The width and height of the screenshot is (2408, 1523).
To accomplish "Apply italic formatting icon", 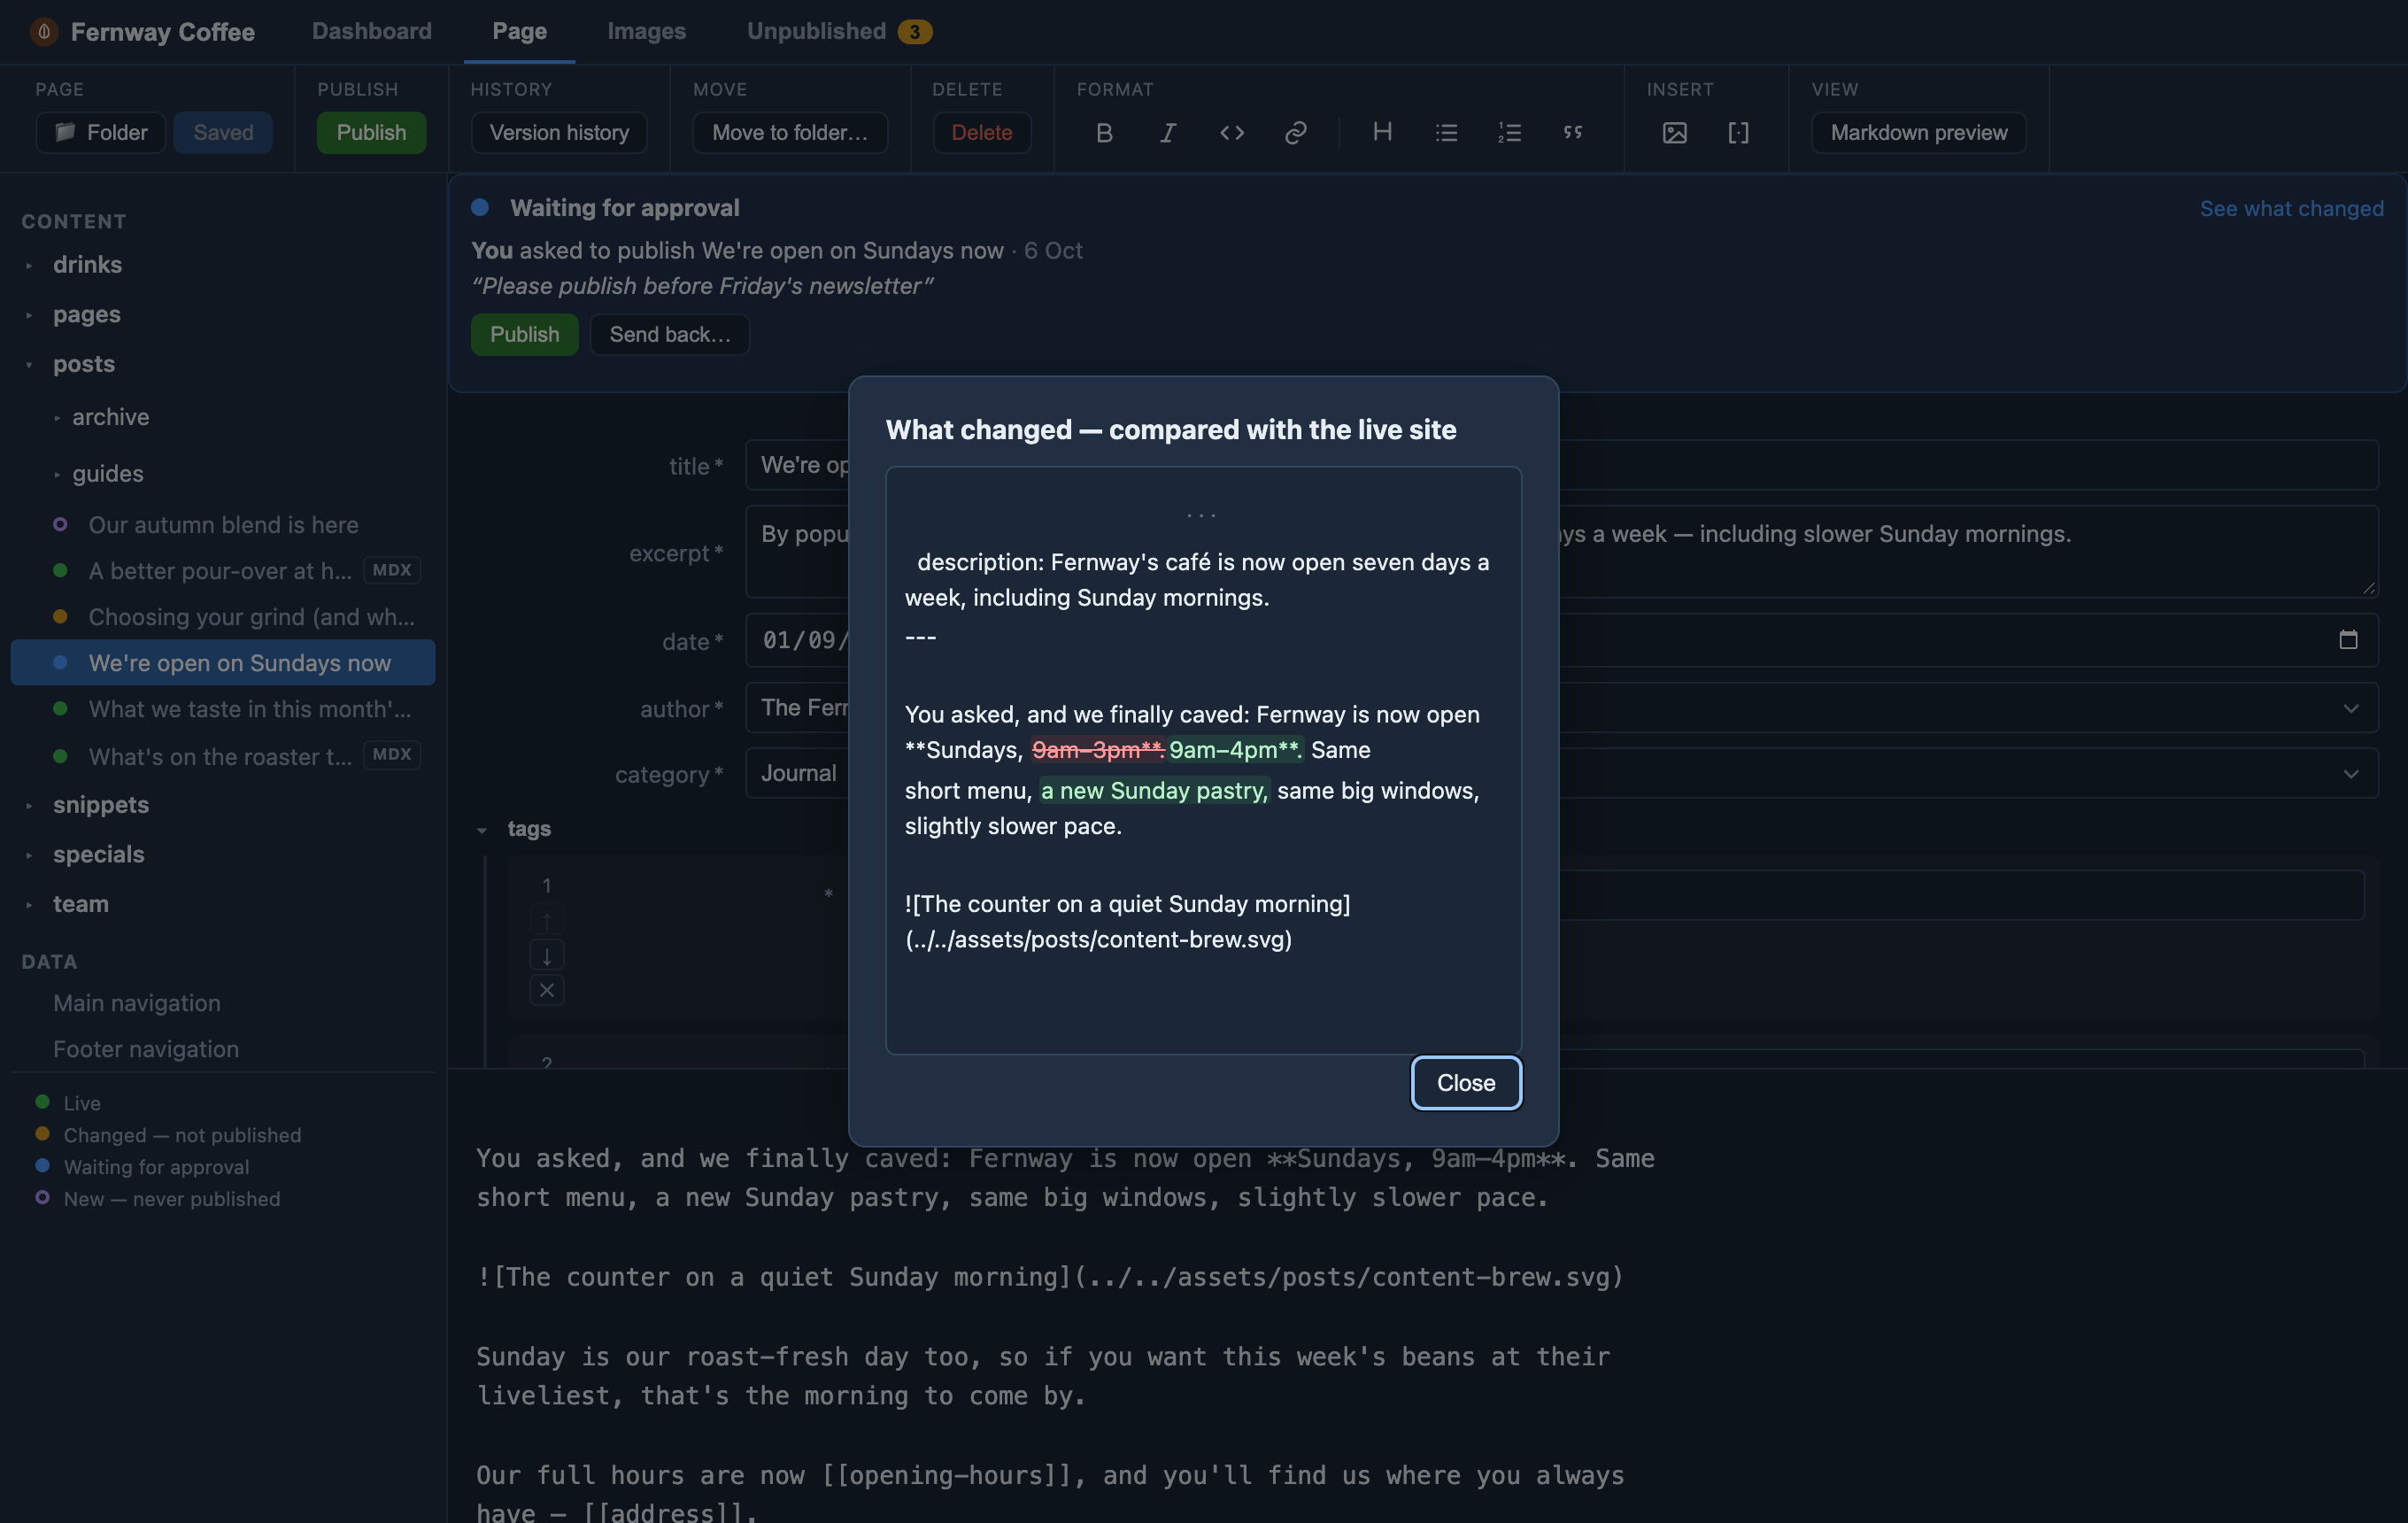I will [1167, 133].
